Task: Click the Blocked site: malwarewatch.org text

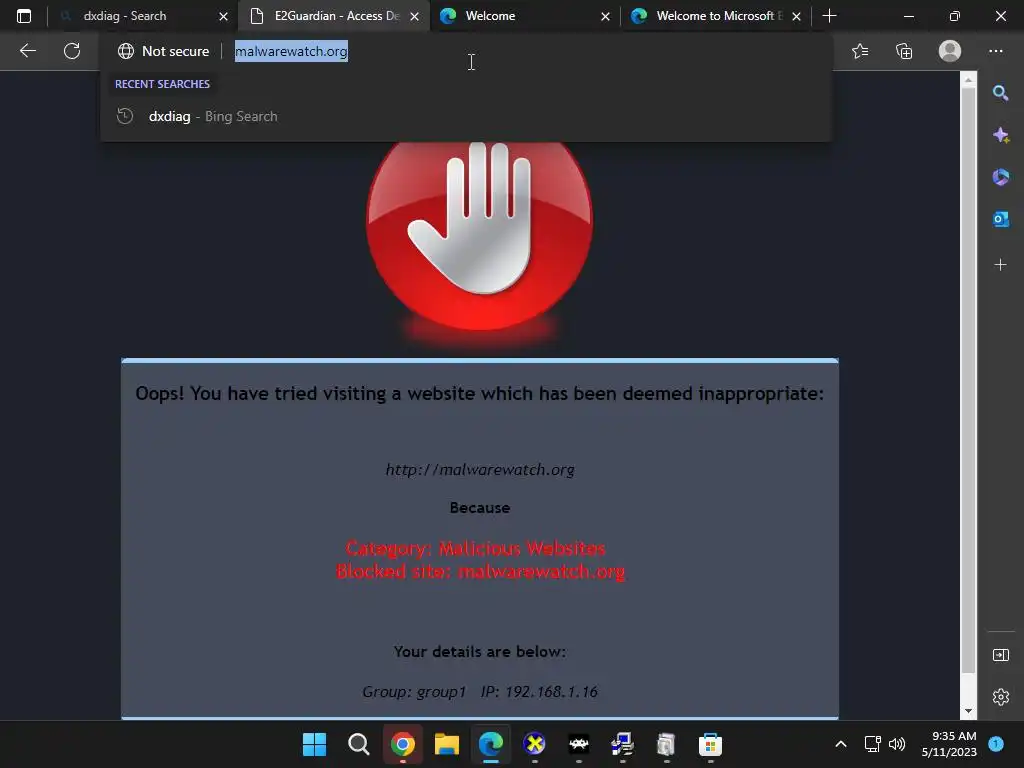Action: click(480, 571)
